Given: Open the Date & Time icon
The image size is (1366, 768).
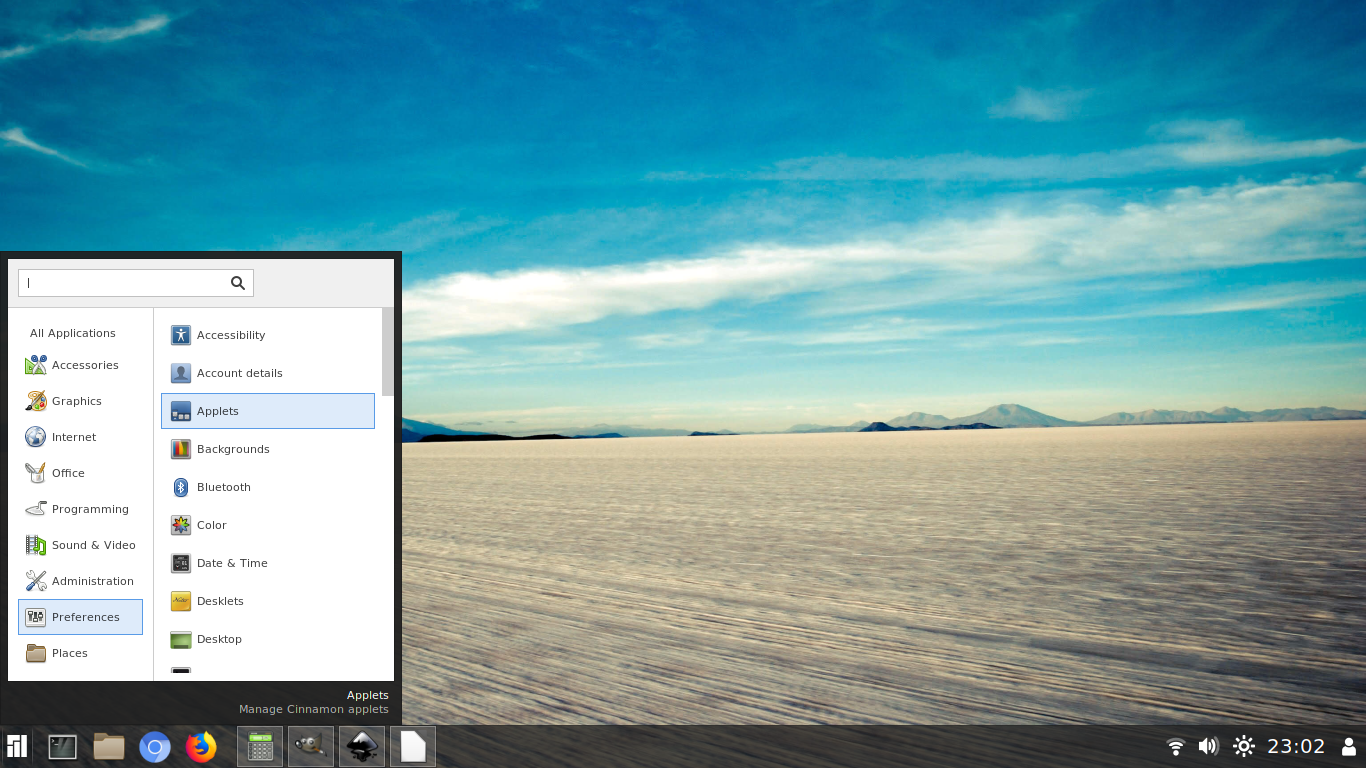Looking at the screenshot, I should tap(180, 563).
